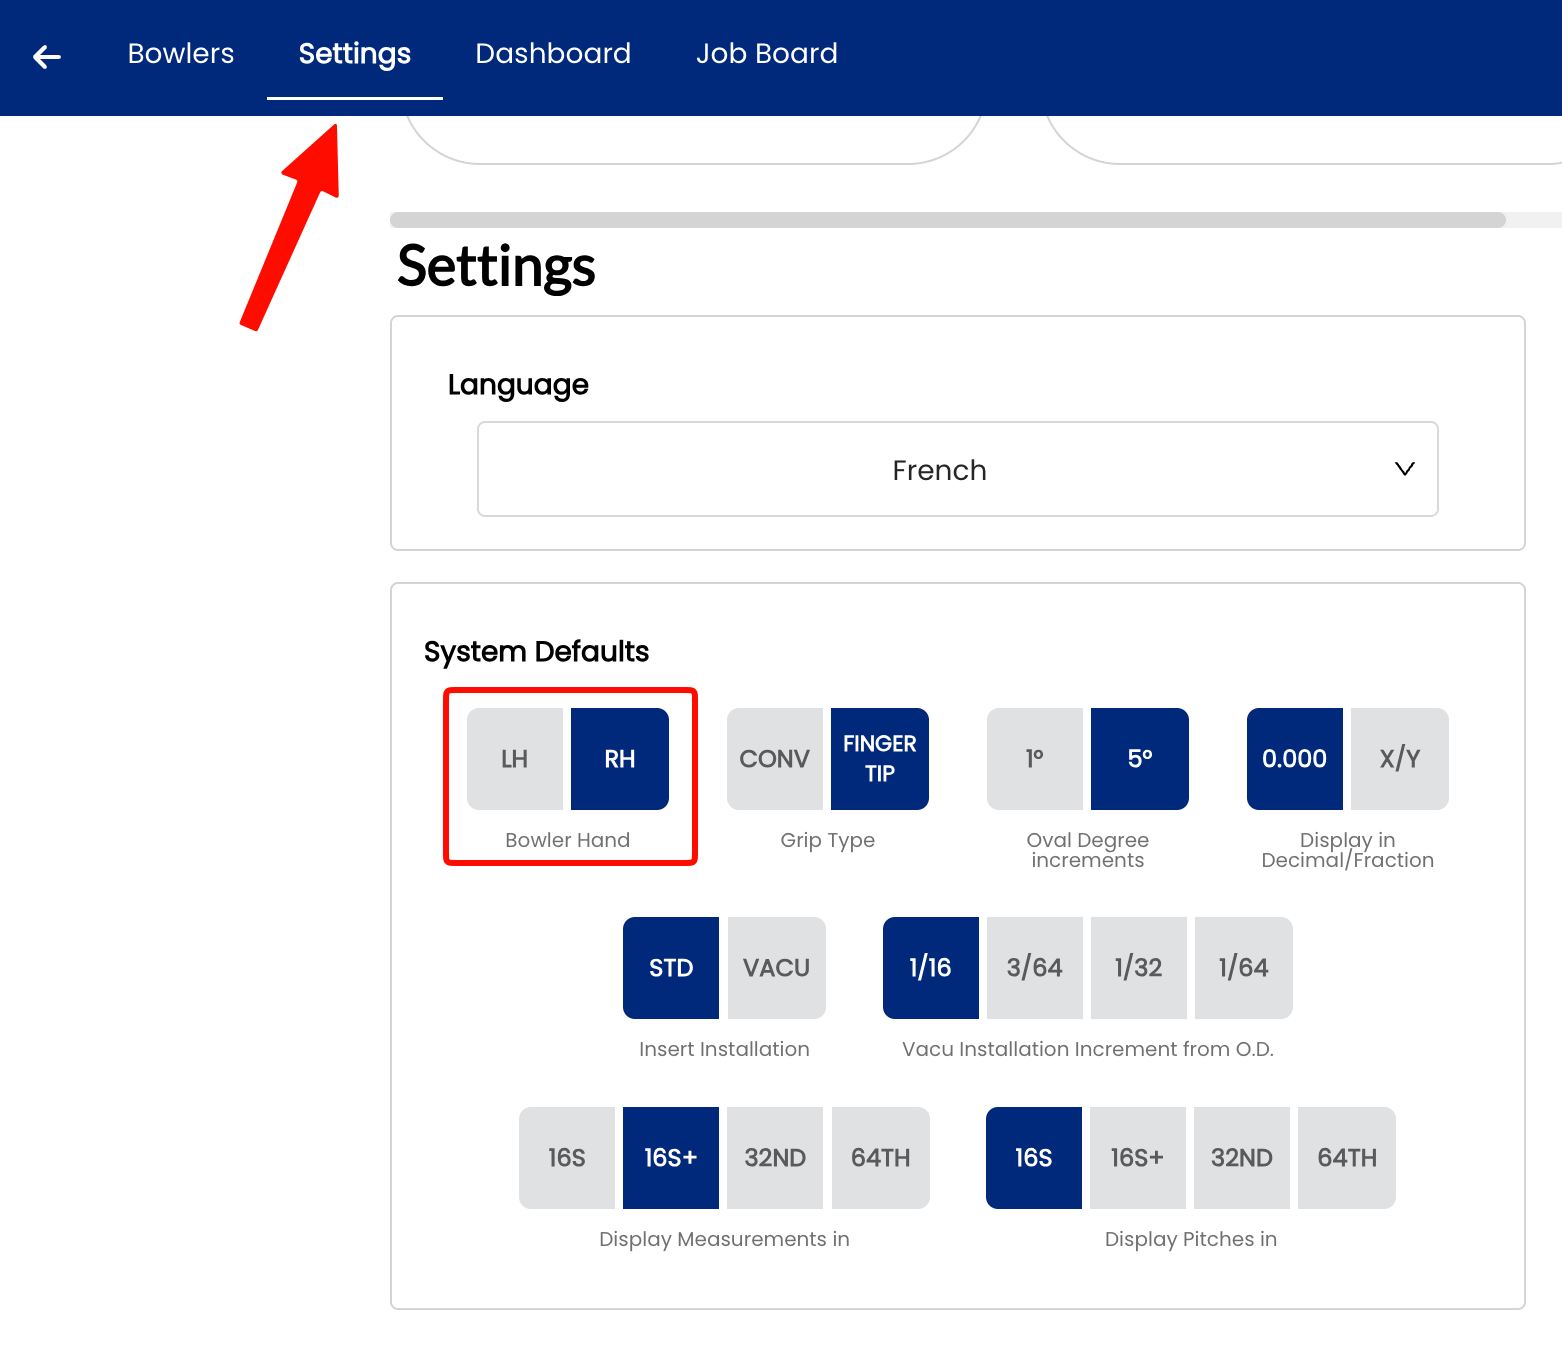The height and width of the screenshot is (1358, 1562).
Task: Select STD insert installation
Action: pyautogui.click(x=671, y=968)
